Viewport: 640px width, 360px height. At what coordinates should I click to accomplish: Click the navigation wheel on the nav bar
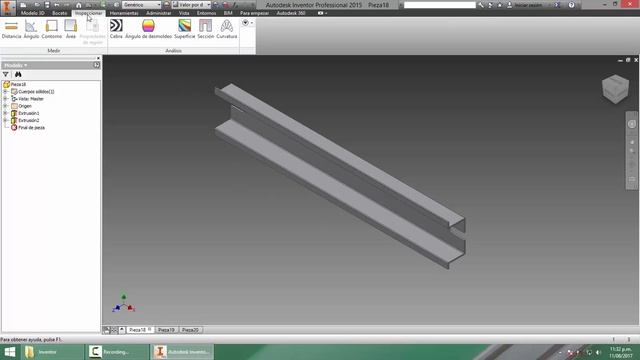coord(631,124)
